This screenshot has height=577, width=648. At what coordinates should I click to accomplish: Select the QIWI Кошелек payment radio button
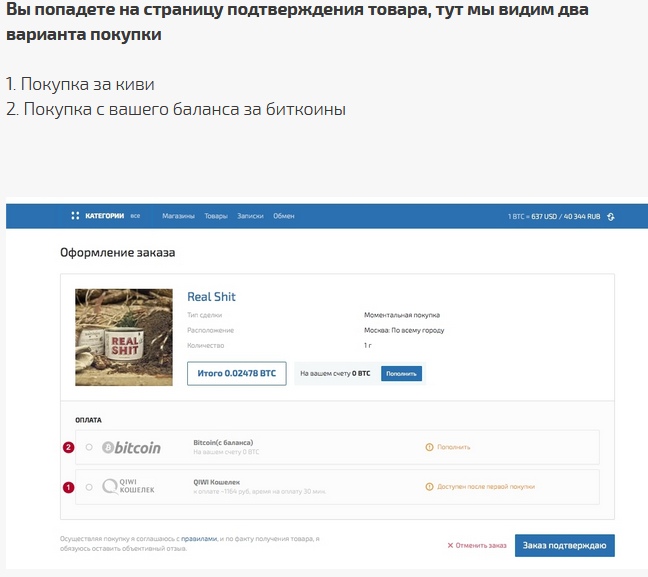point(89,487)
